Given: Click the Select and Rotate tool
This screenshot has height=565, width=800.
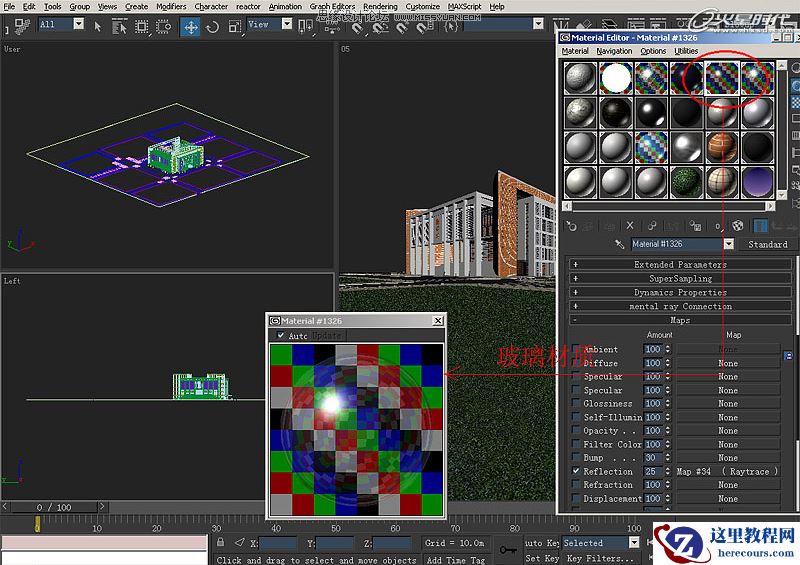Looking at the screenshot, I should click(212, 26).
